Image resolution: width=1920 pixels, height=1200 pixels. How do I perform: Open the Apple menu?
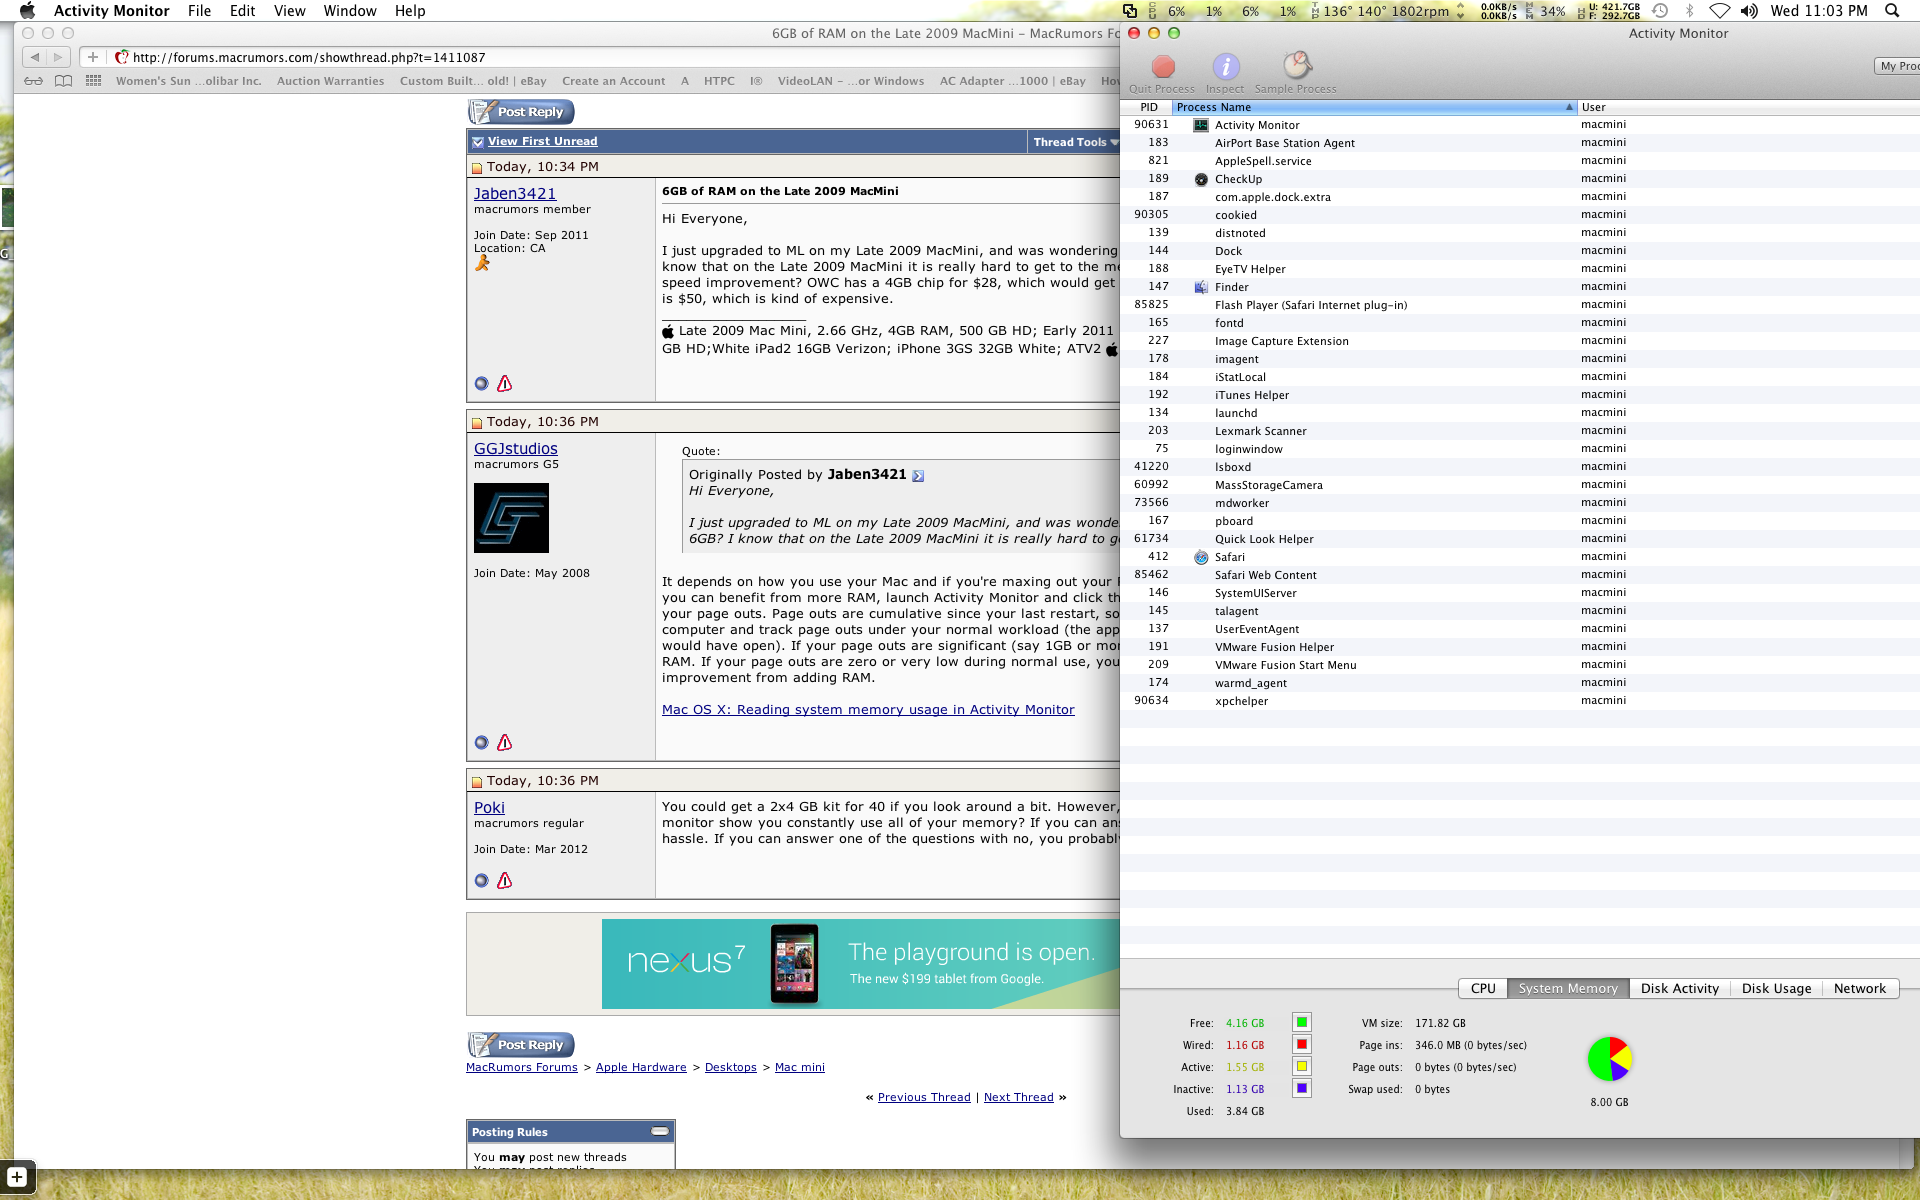coord(27,11)
